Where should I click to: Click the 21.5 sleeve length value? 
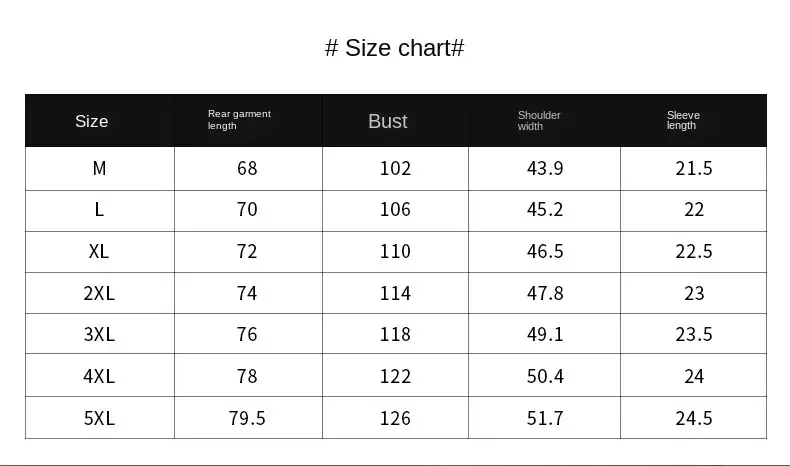click(694, 168)
